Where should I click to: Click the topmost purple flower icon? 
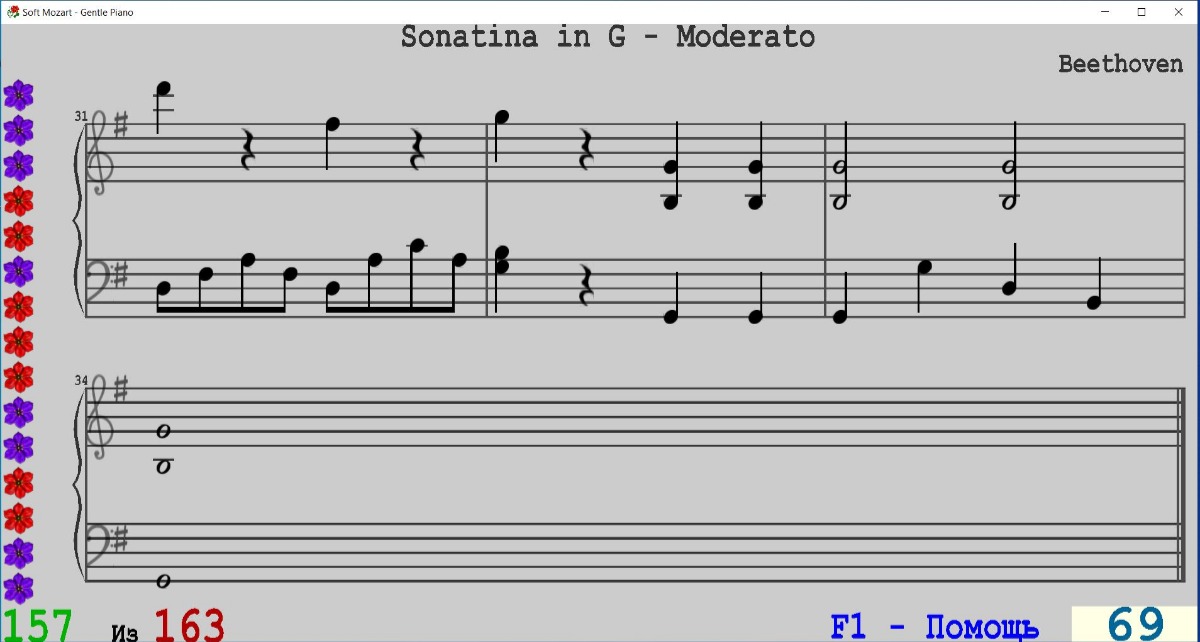pos(18,96)
